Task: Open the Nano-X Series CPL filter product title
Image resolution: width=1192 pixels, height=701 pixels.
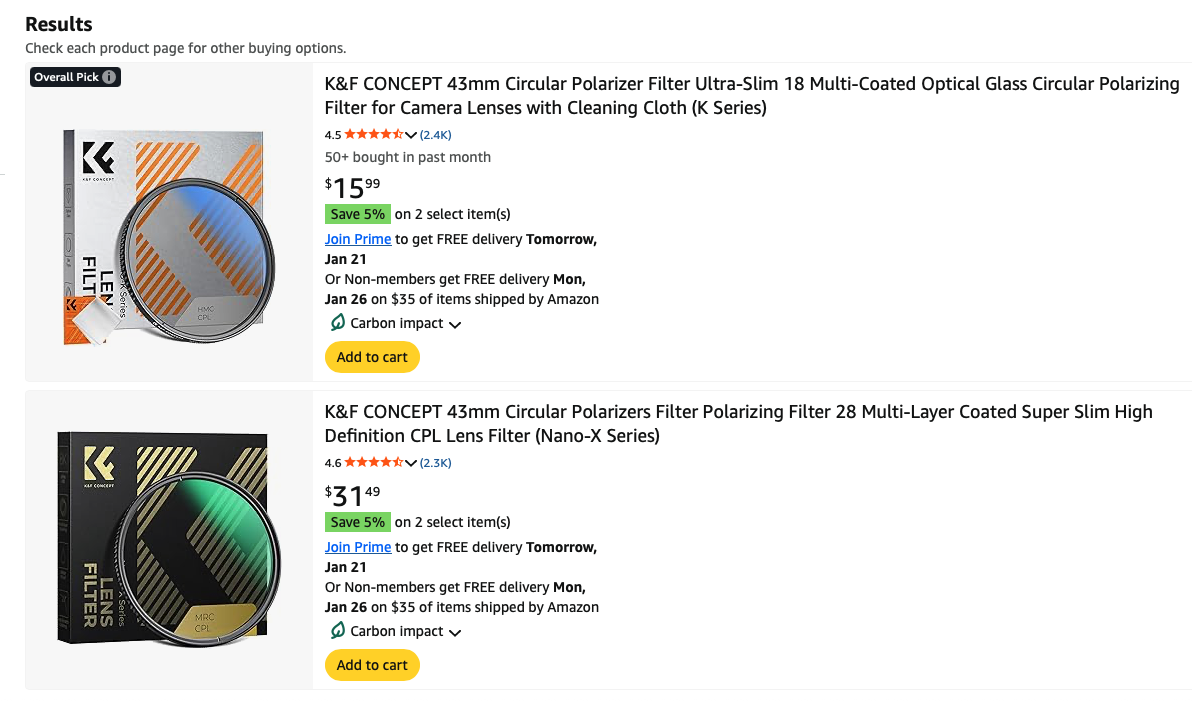Action: (738, 423)
